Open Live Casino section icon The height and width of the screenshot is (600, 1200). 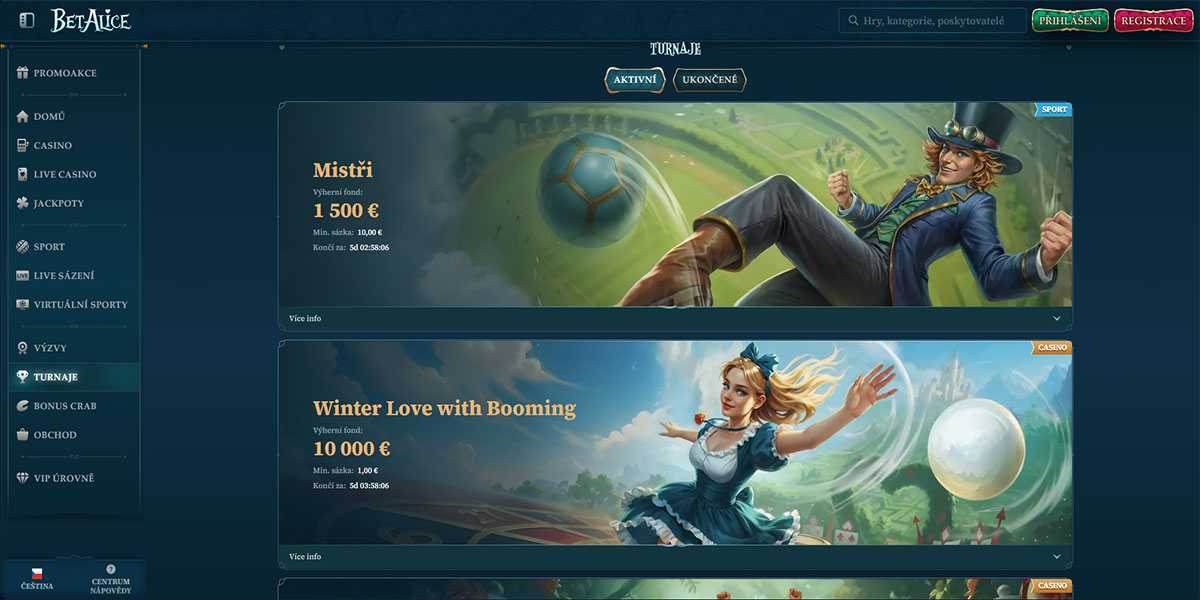23,174
